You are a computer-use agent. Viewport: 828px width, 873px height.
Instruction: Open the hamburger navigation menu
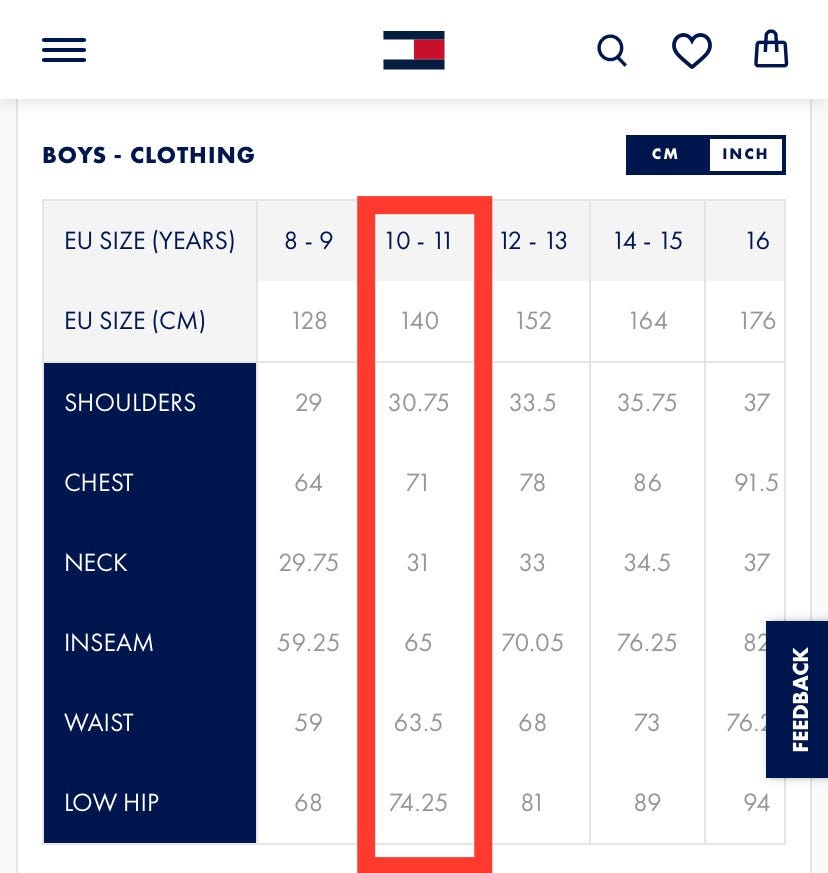(64, 50)
